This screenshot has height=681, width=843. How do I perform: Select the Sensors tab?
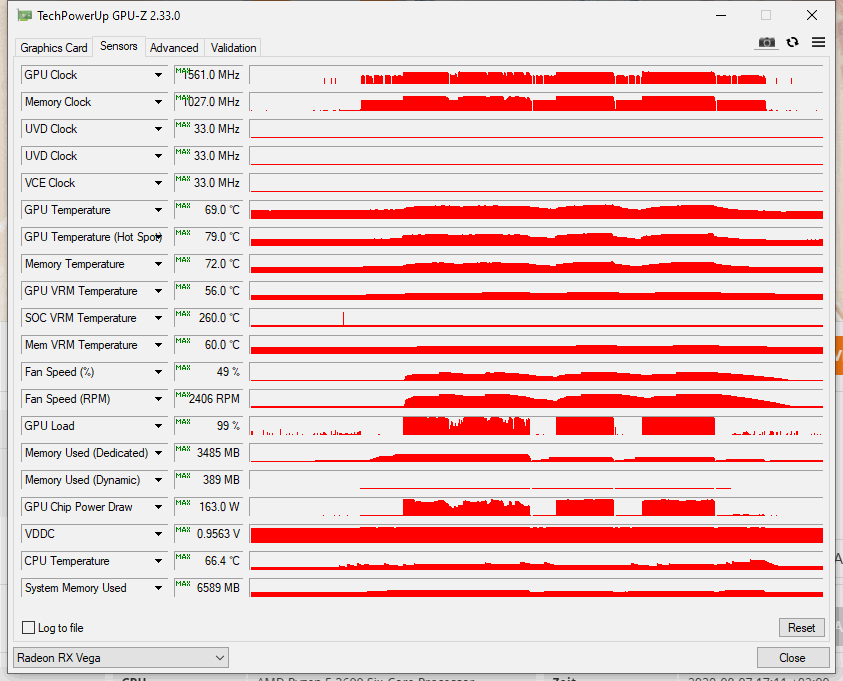pos(119,46)
